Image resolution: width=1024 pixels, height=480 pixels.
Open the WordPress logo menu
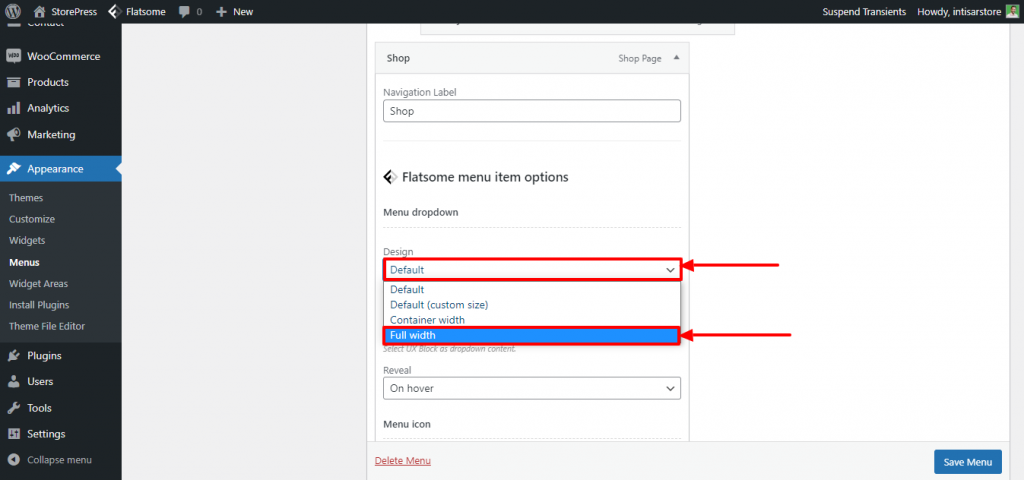pos(13,11)
